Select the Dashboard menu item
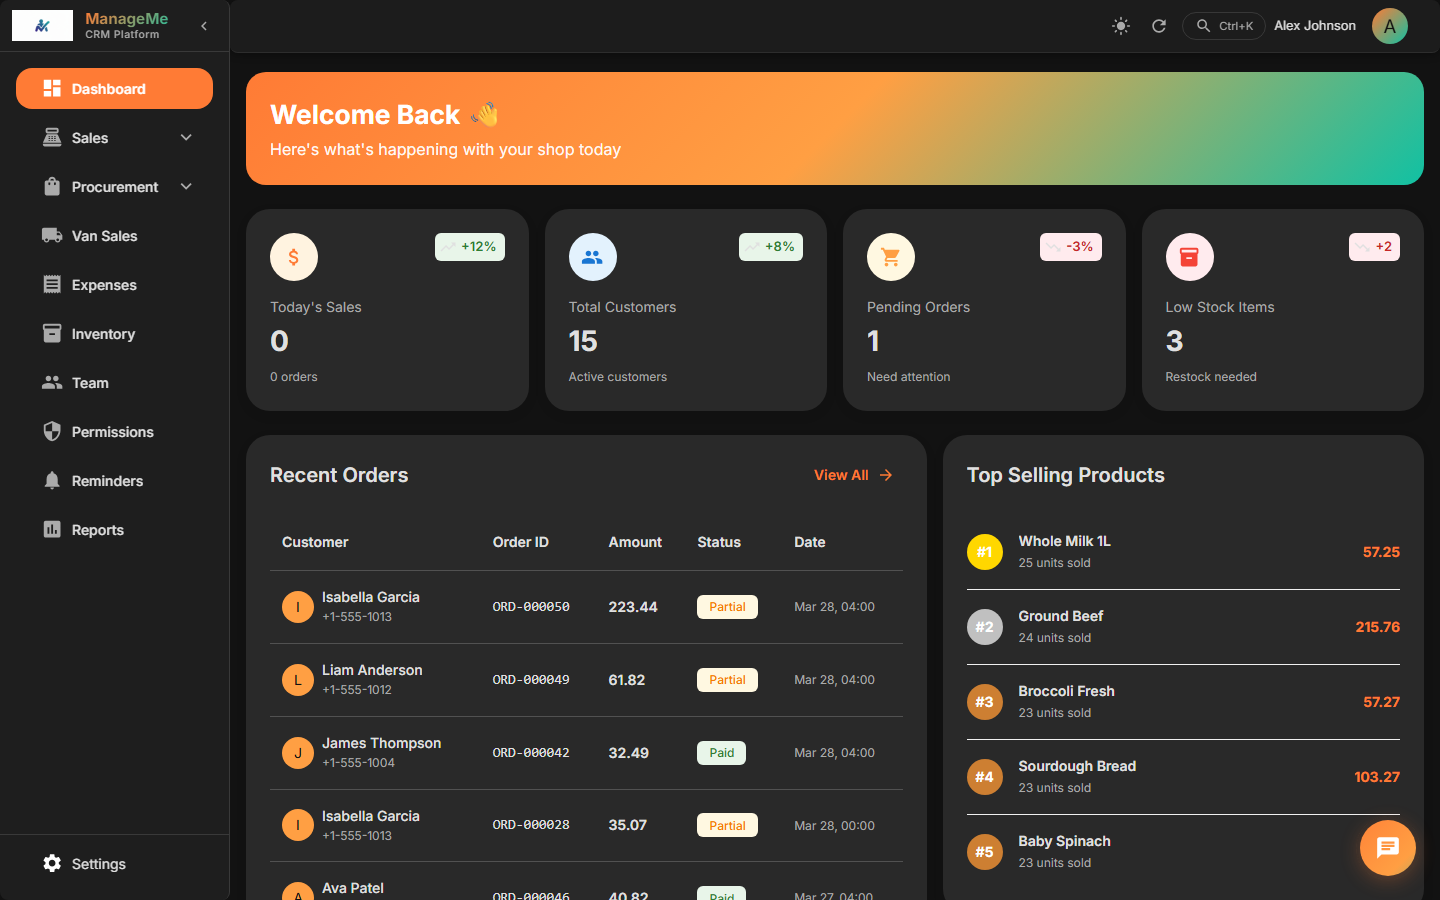Image resolution: width=1440 pixels, height=900 pixels. point(114,88)
